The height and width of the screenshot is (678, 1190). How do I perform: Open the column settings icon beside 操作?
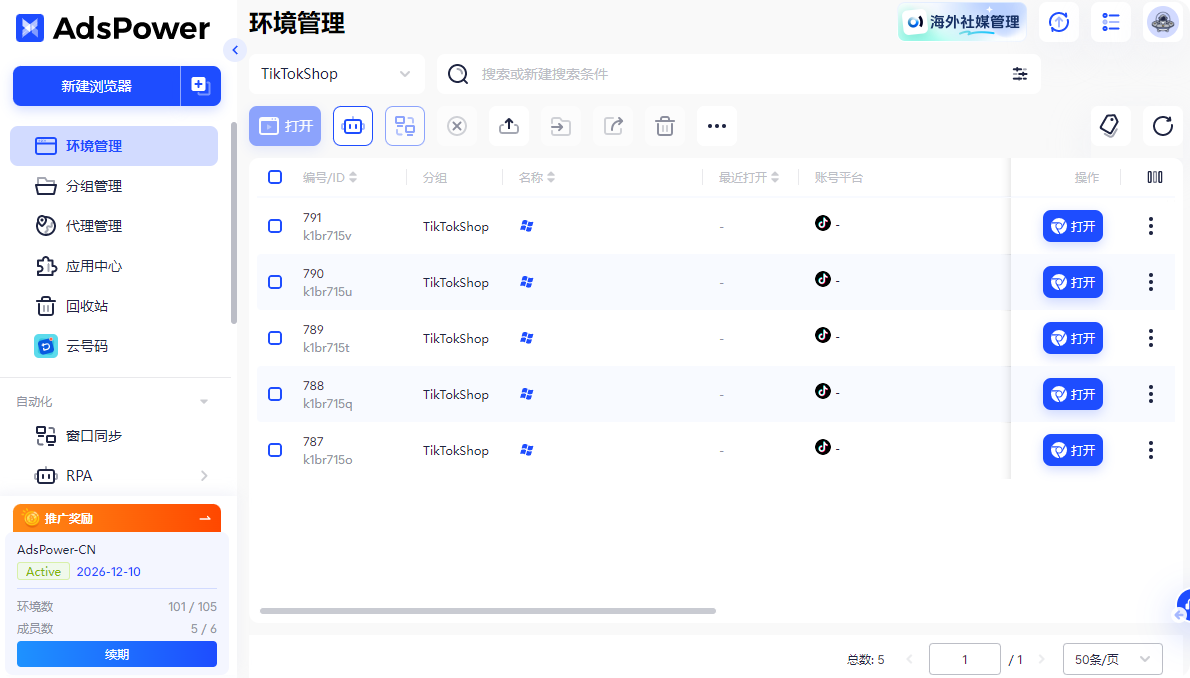(1155, 177)
